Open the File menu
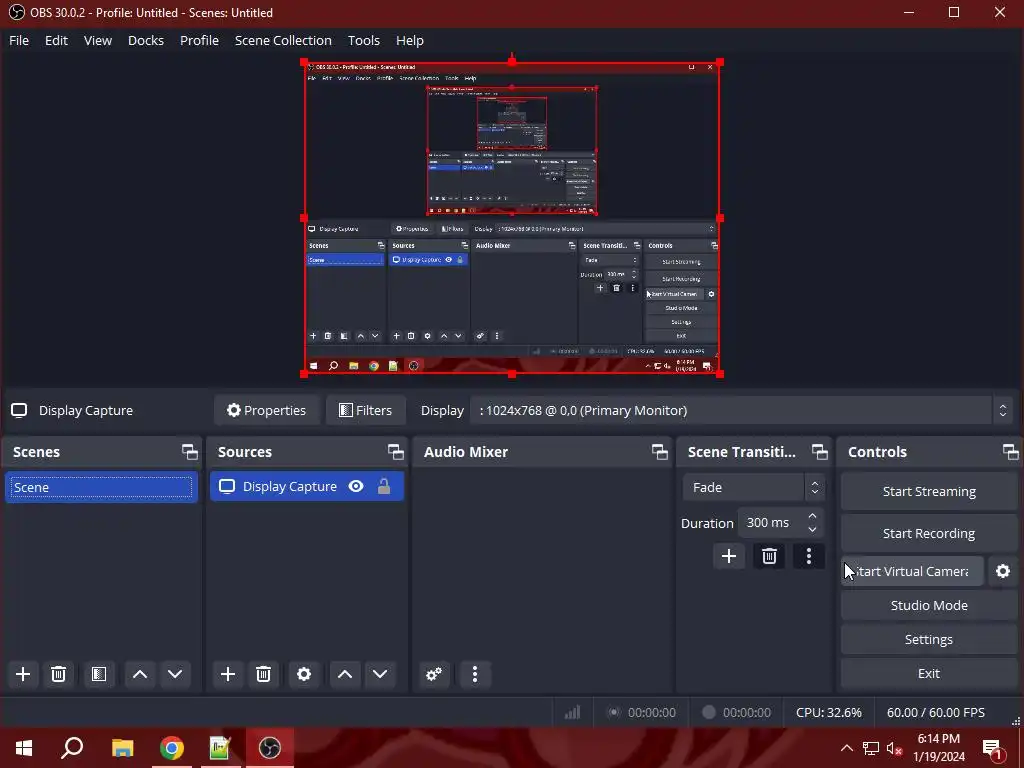Viewport: 1024px width, 768px height. 19,40
